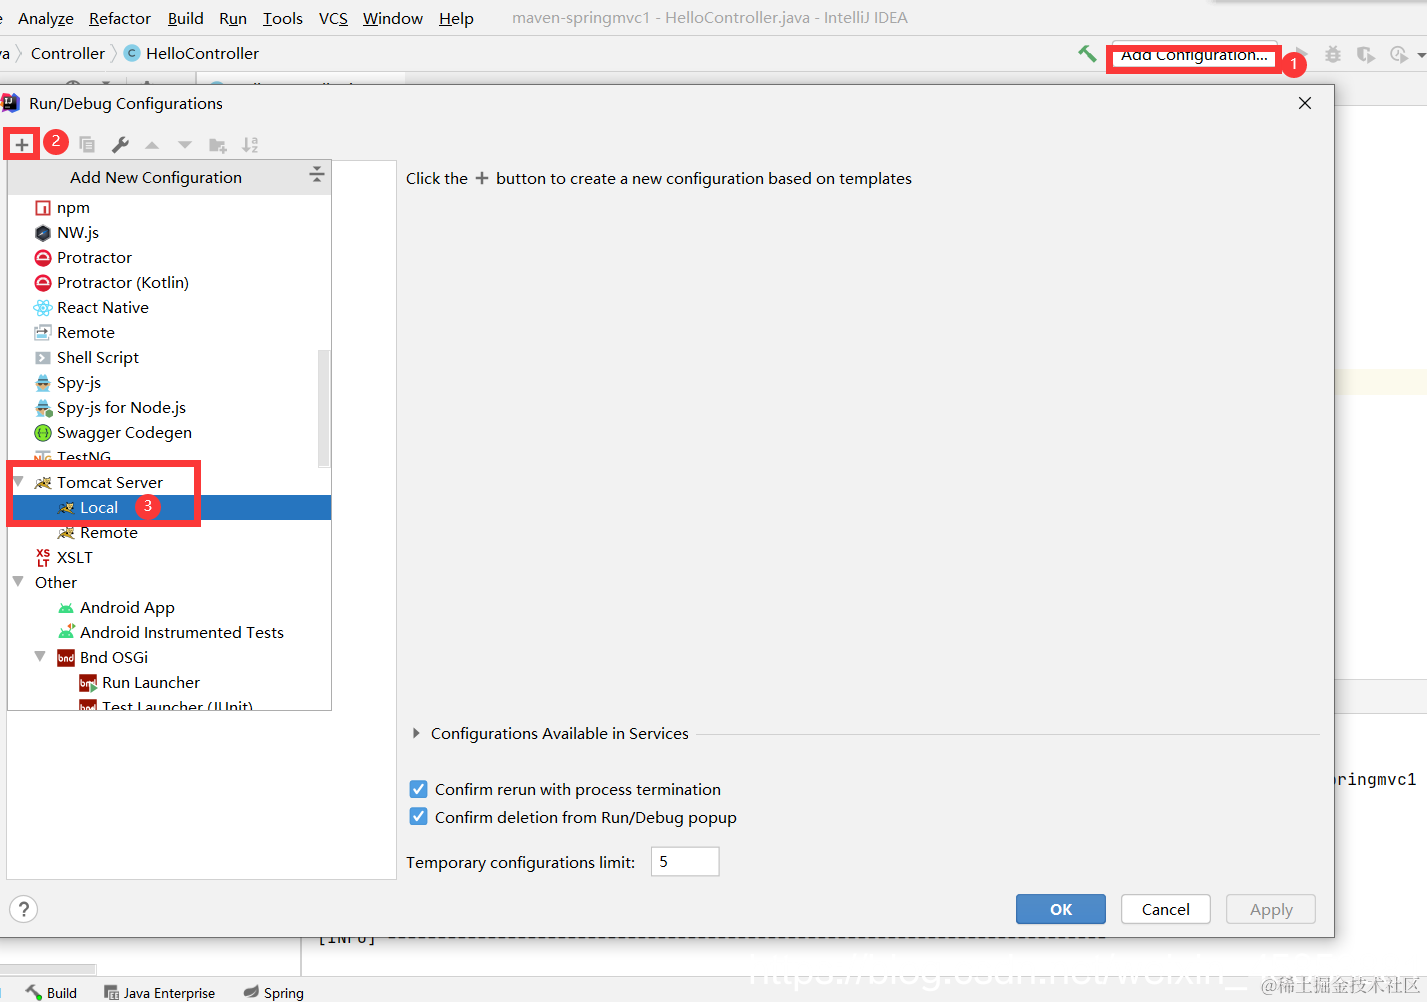Click the Apply button

pos(1271,909)
